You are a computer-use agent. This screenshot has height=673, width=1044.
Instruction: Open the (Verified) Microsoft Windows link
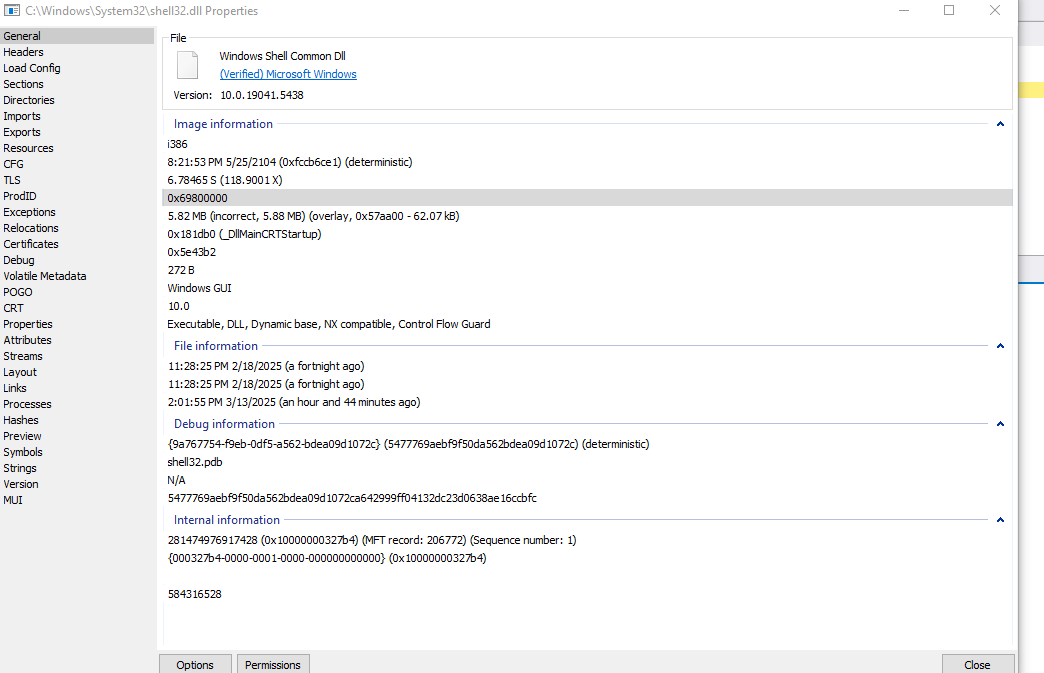(288, 74)
